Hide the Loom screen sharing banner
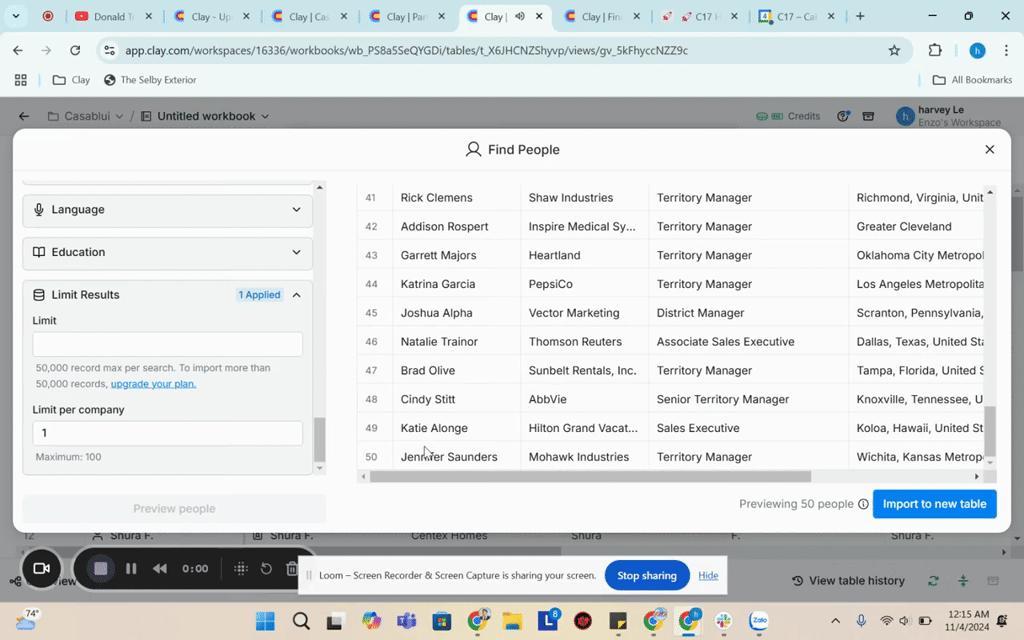Image resolution: width=1024 pixels, height=640 pixels. 708,575
